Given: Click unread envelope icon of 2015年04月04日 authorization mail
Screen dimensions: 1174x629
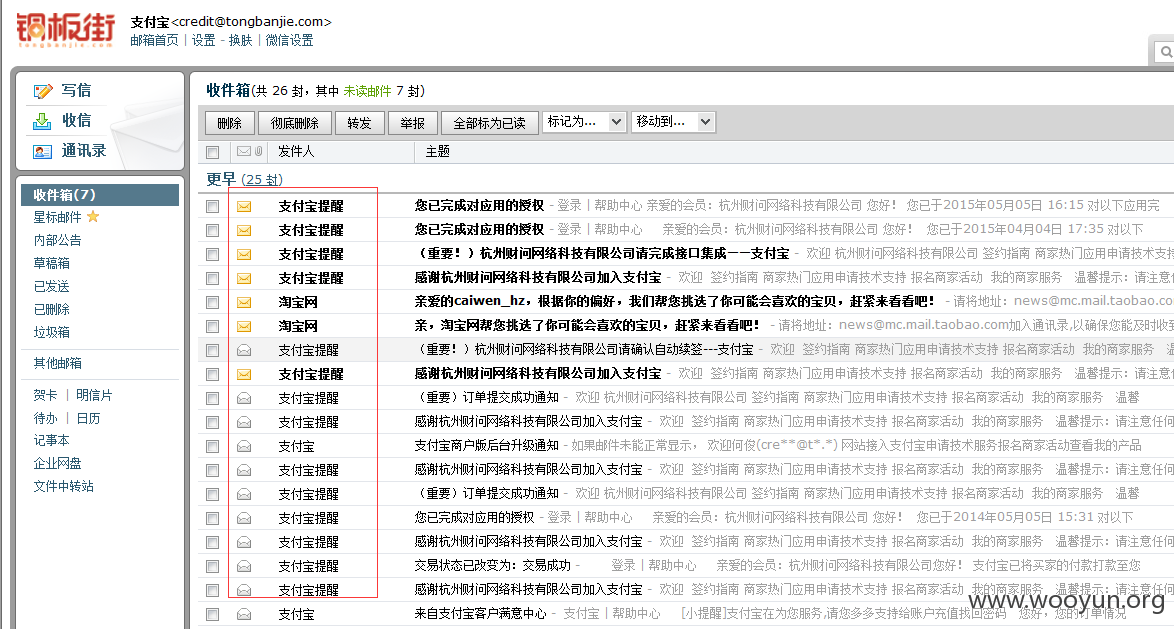Looking at the screenshot, I should coord(244,230).
